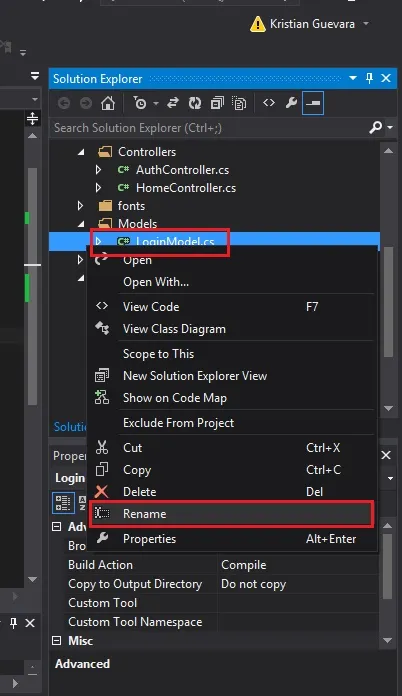Toggle the Solution Explorer auto-hide pin
This screenshot has height=696, width=402.
(369, 79)
